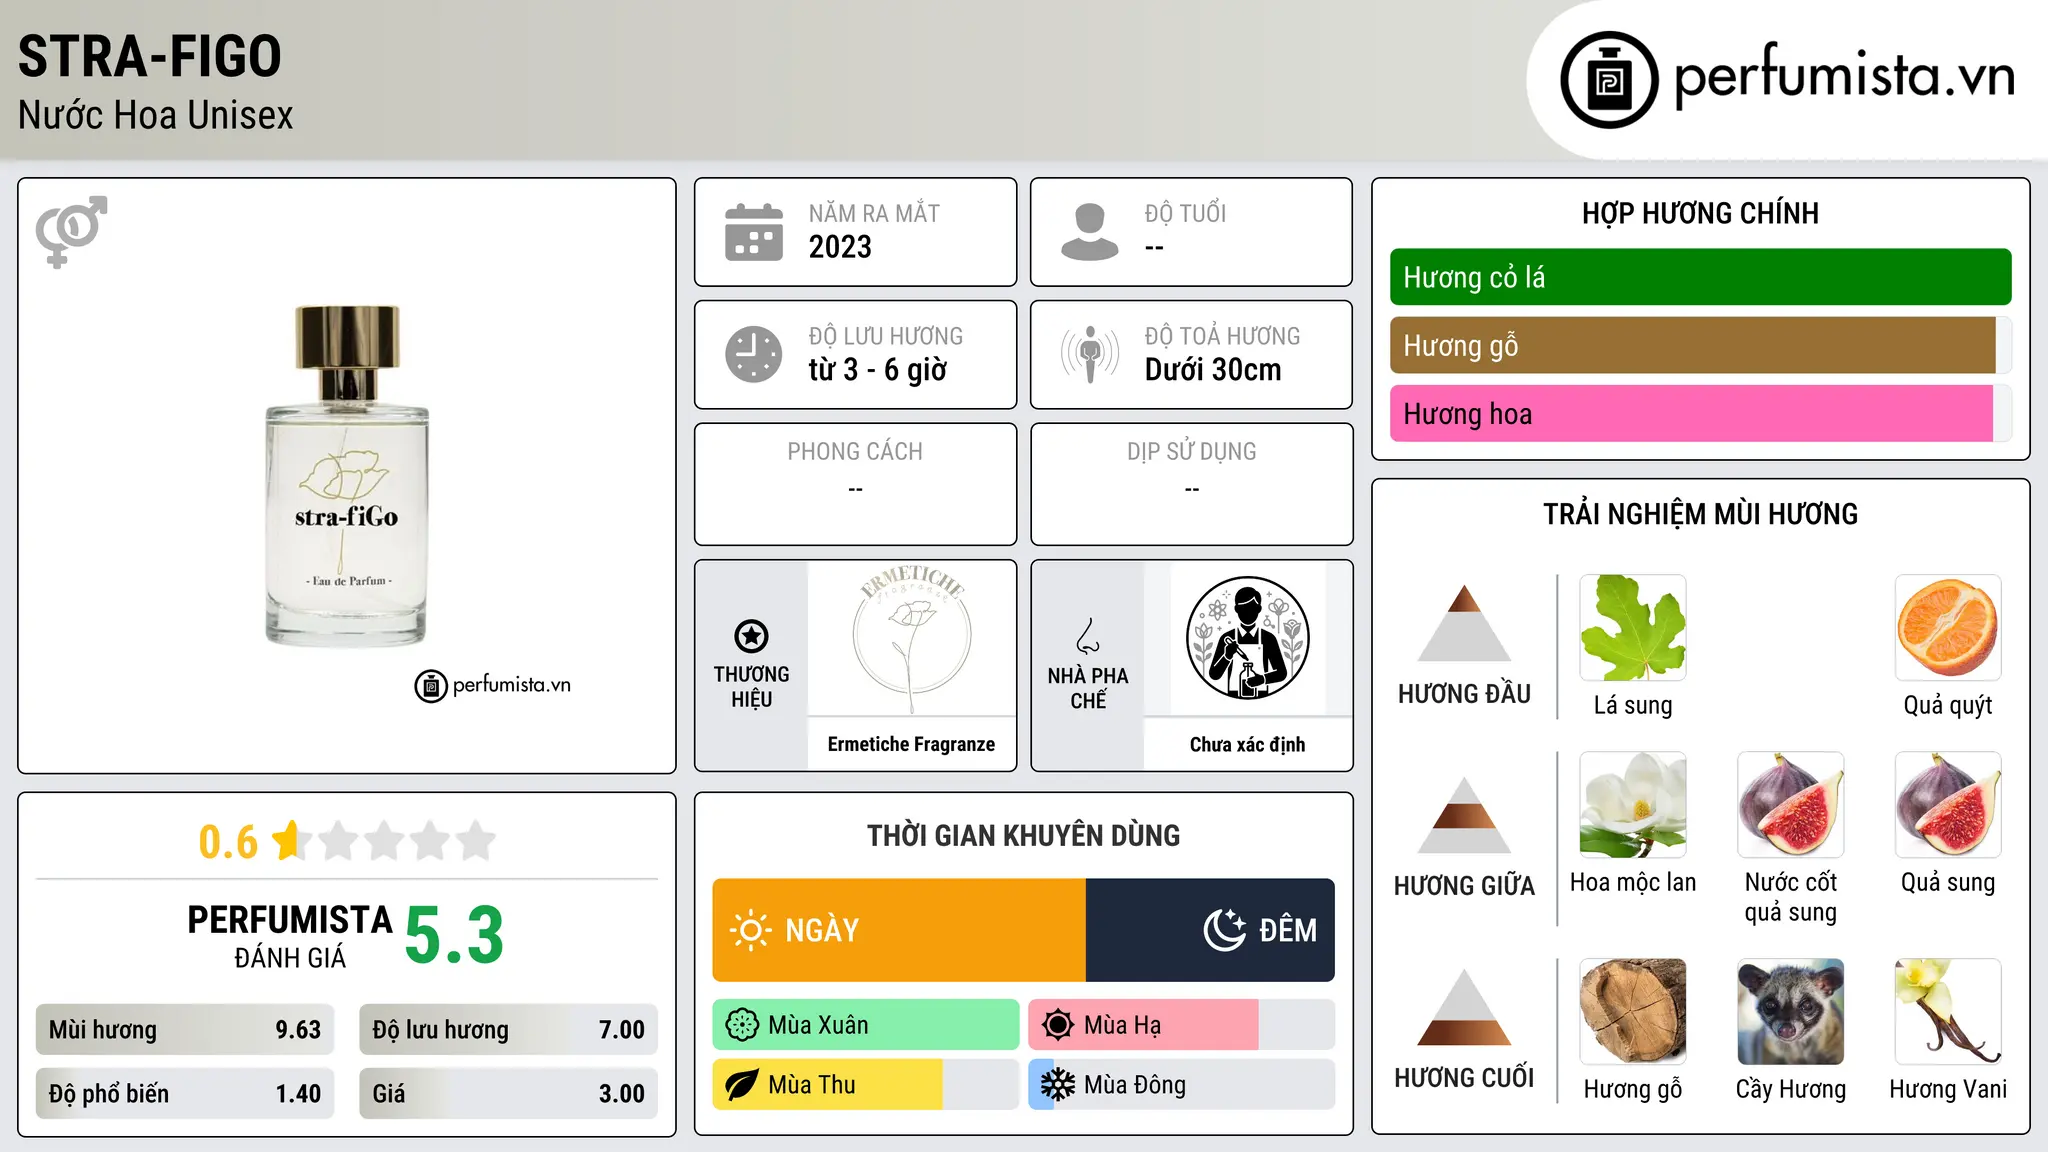This screenshot has height=1152, width=2048.
Task: Click the sillage value Dưới 30cm
Action: click(1212, 370)
